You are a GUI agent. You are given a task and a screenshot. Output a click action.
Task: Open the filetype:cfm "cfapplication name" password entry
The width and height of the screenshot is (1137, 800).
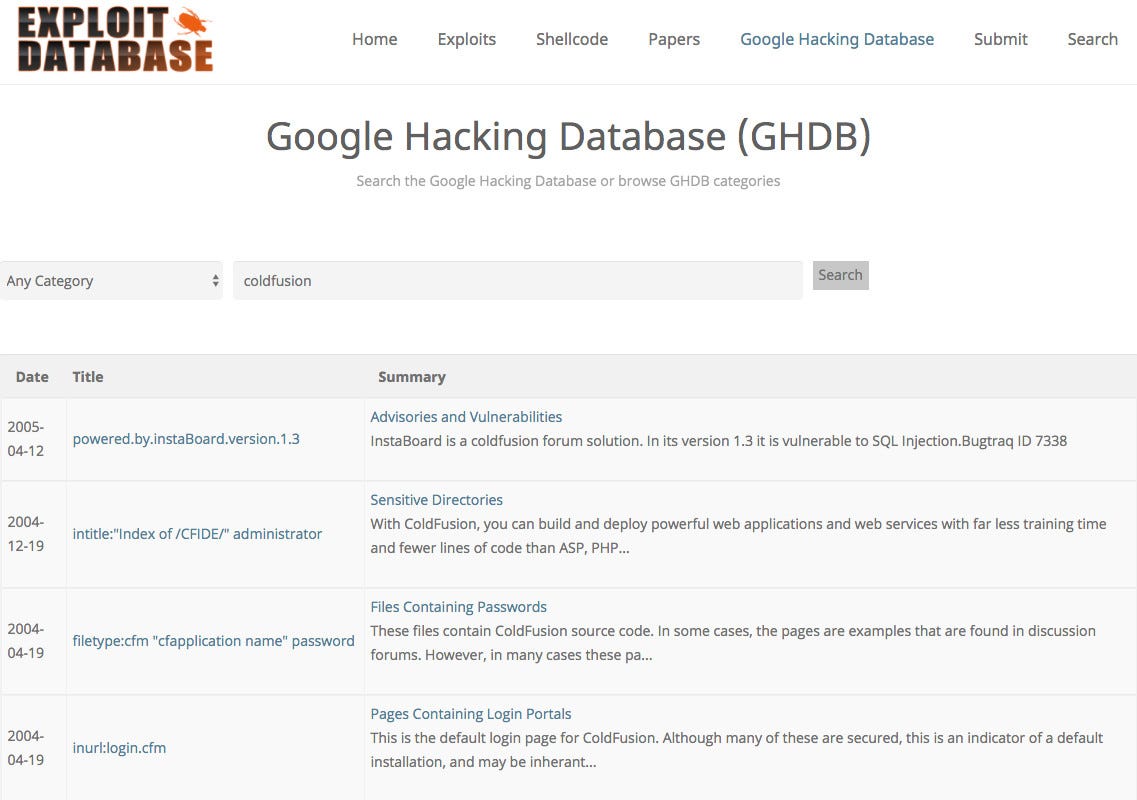[x=213, y=641]
